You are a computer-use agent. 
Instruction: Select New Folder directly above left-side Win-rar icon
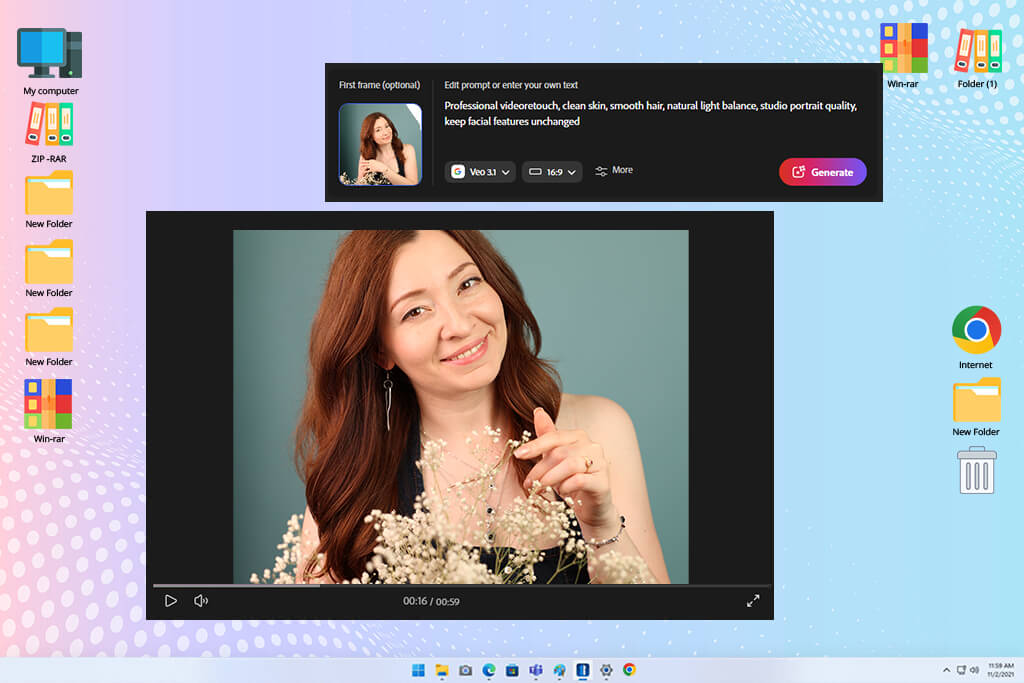tap(49, 338)
